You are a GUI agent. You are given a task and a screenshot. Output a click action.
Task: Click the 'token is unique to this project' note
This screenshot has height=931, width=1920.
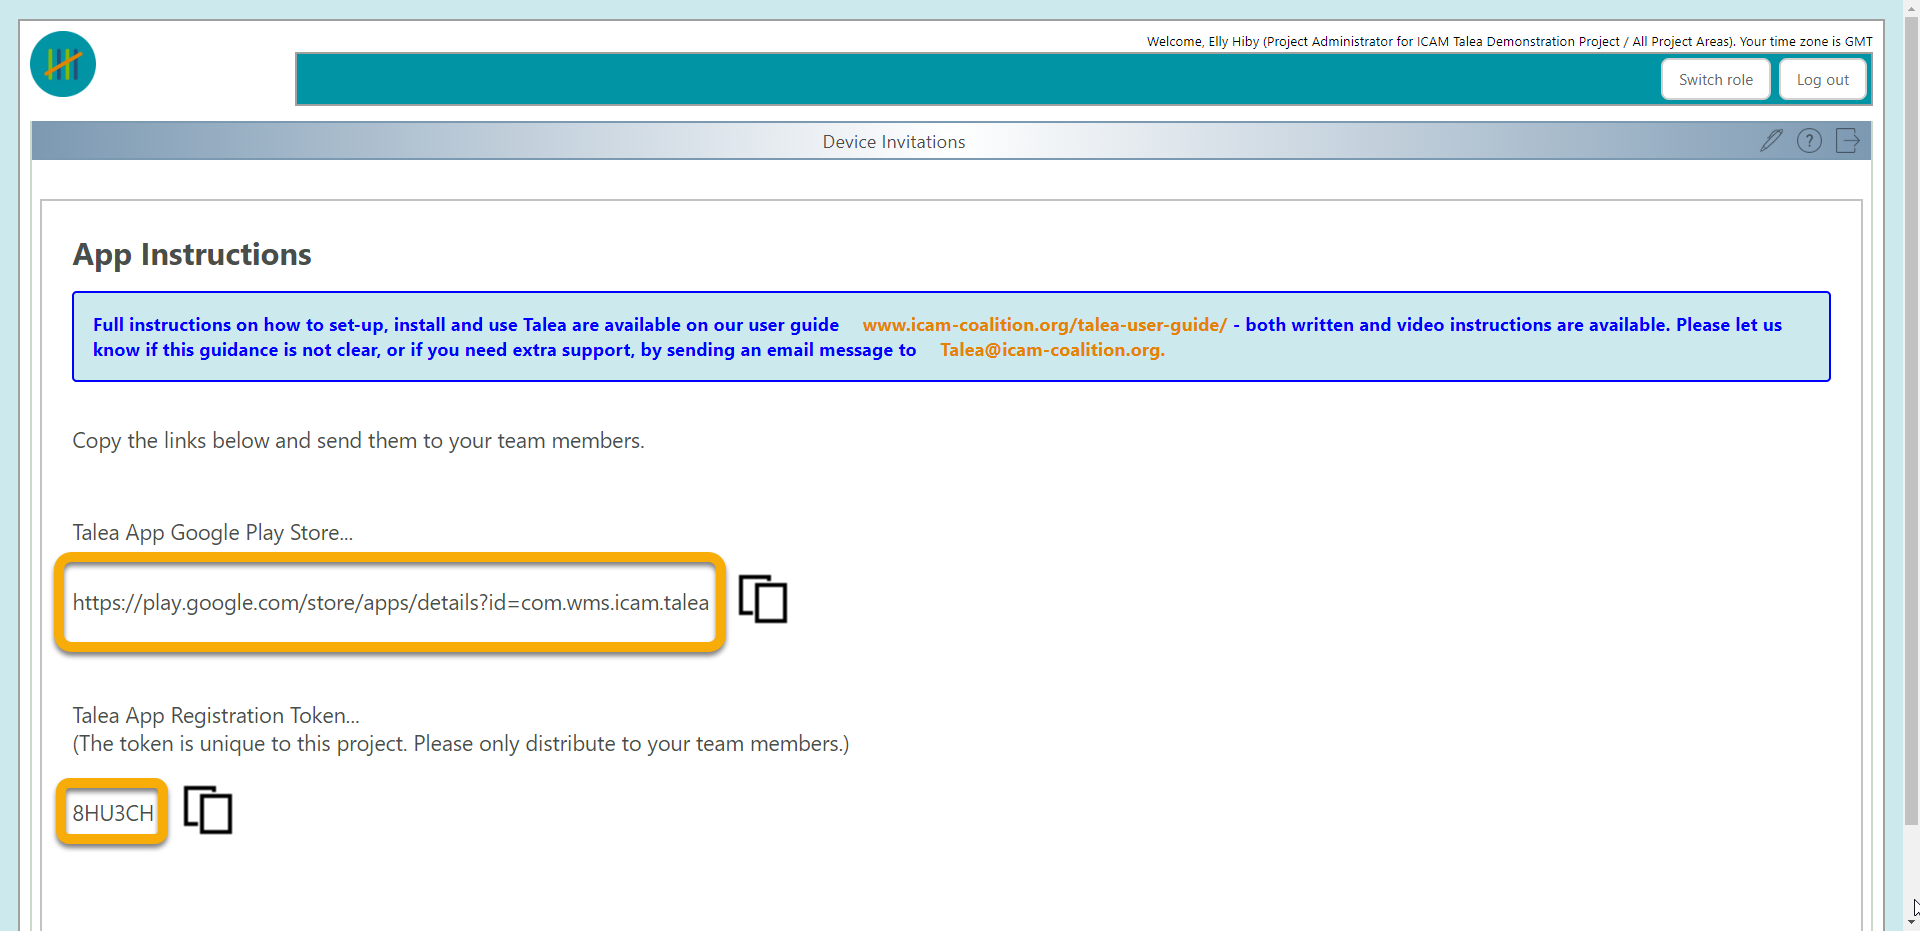tap(461, 744)
